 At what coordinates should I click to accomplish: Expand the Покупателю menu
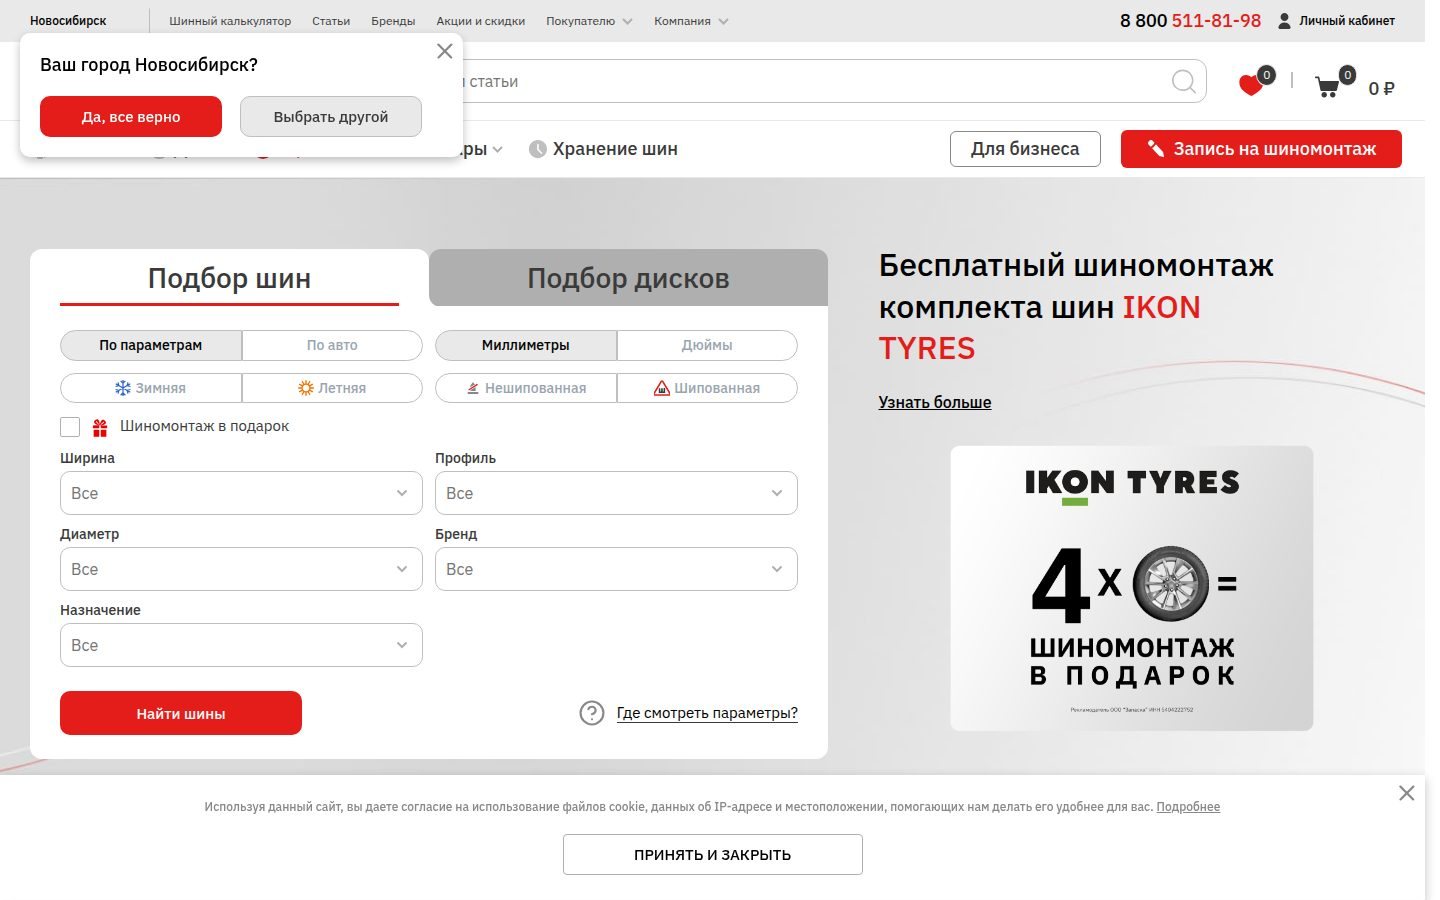[x=589, y=21]
